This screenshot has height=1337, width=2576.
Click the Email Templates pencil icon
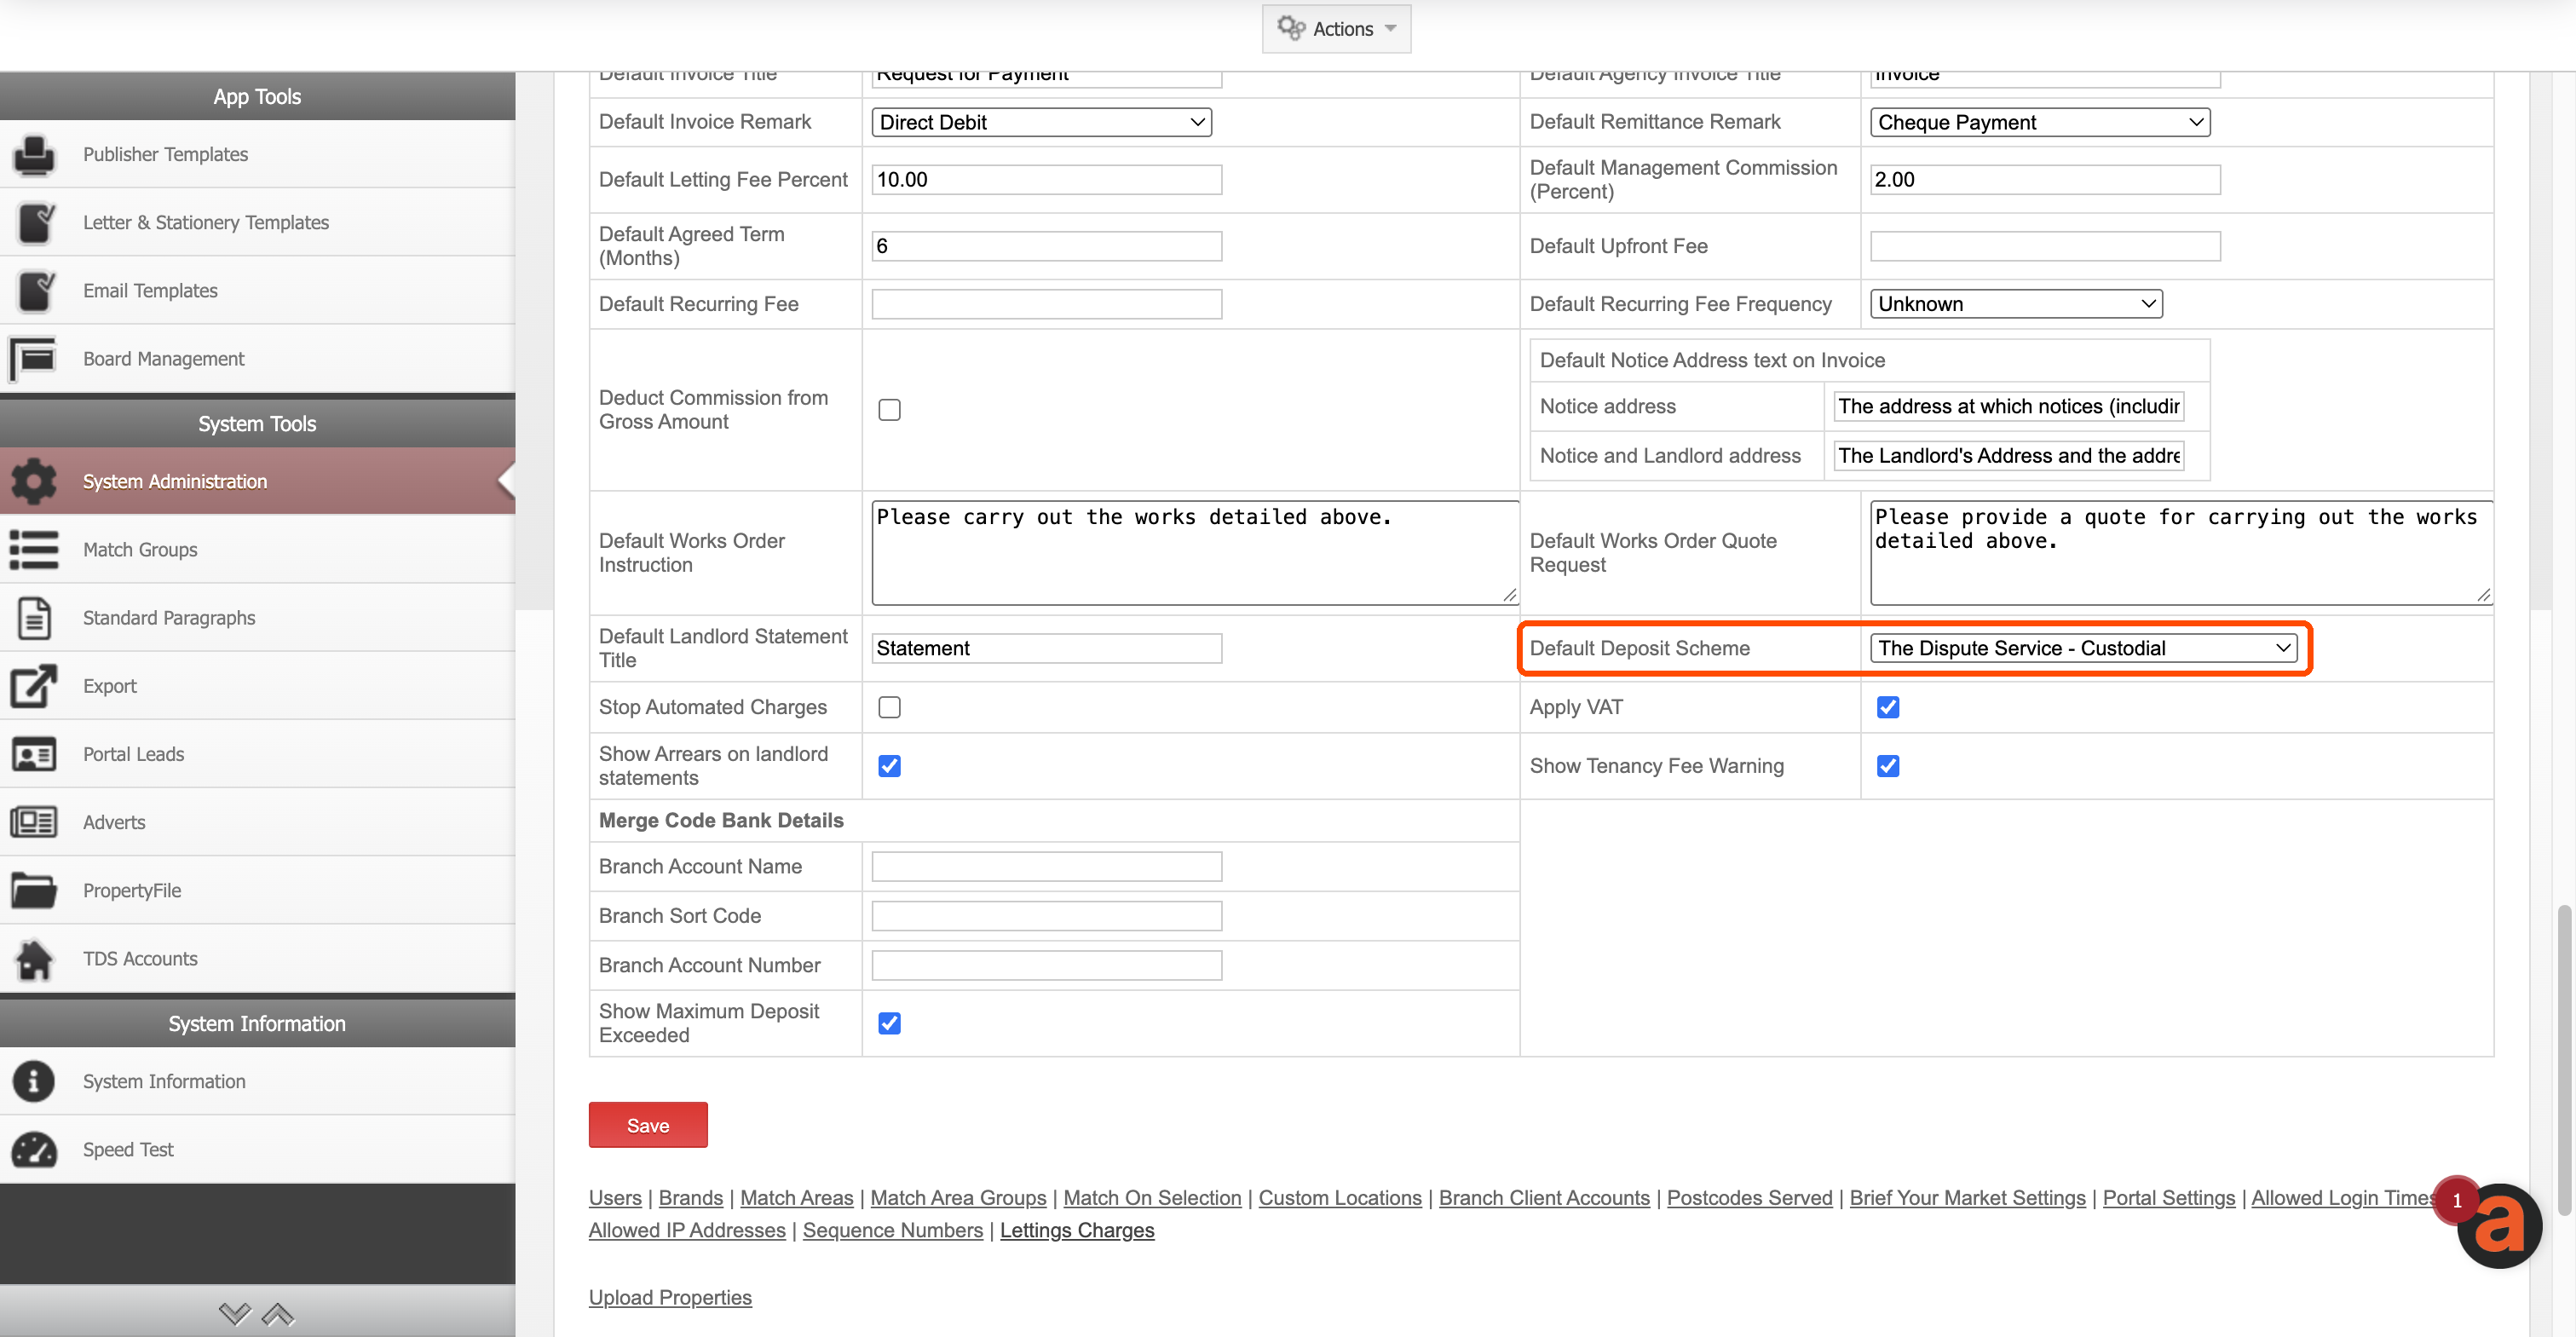point(34,291)
